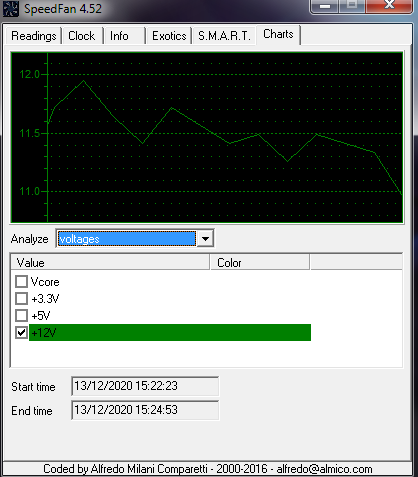The image size is (418, 477).
Task: Open the Exotics tab
Action: [x=169, y=36]
